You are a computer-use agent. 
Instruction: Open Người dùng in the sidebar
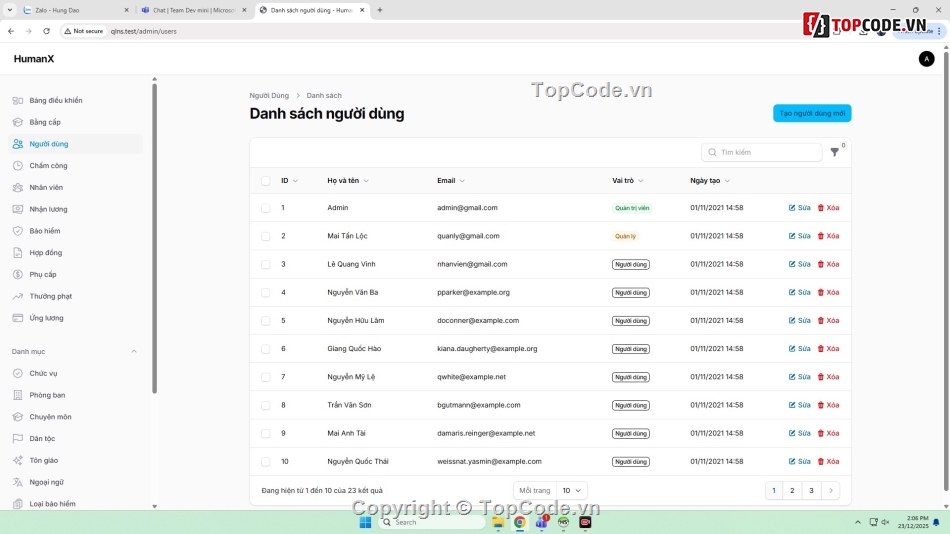tap(76, 144)
